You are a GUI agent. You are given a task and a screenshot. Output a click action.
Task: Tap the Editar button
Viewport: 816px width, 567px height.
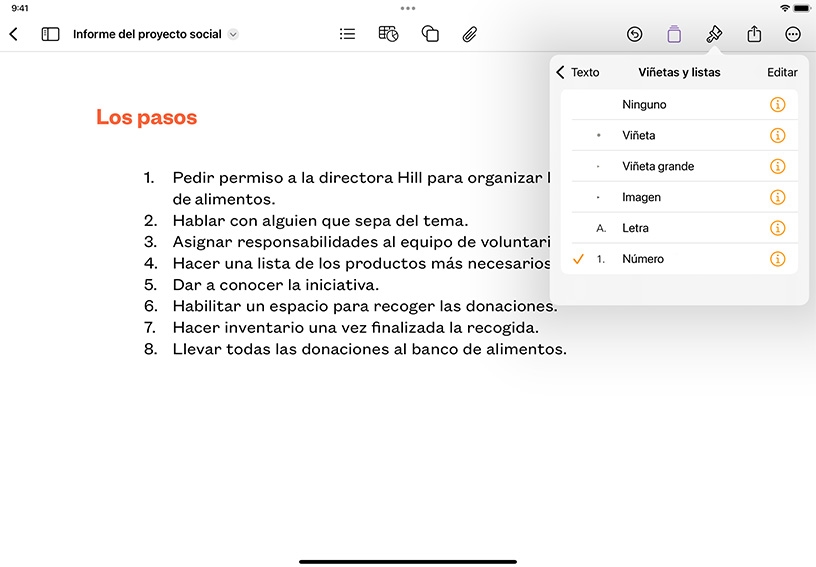pos(782,72)
